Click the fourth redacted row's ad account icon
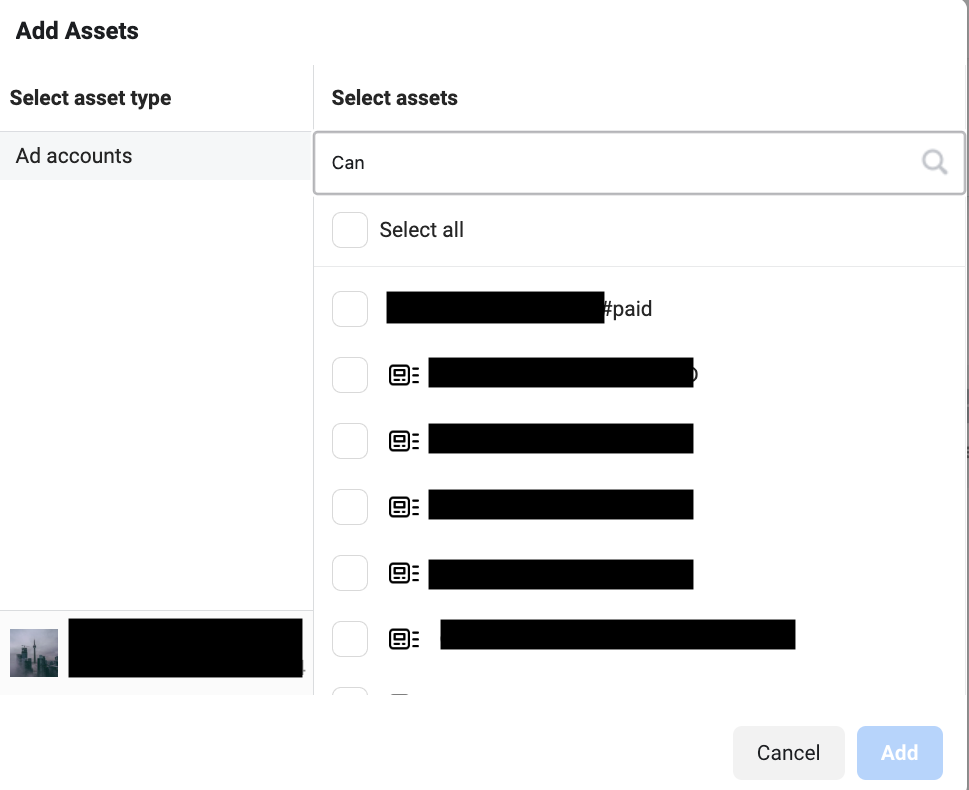Image resolution: width=969 pixels, height=790 pixels. tap(404, 573)
